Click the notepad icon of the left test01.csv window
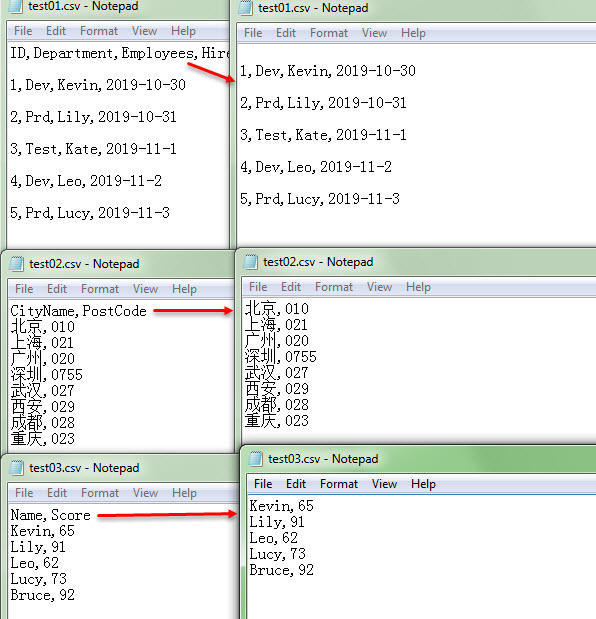 pyautogui.click(x=15, y=6)
